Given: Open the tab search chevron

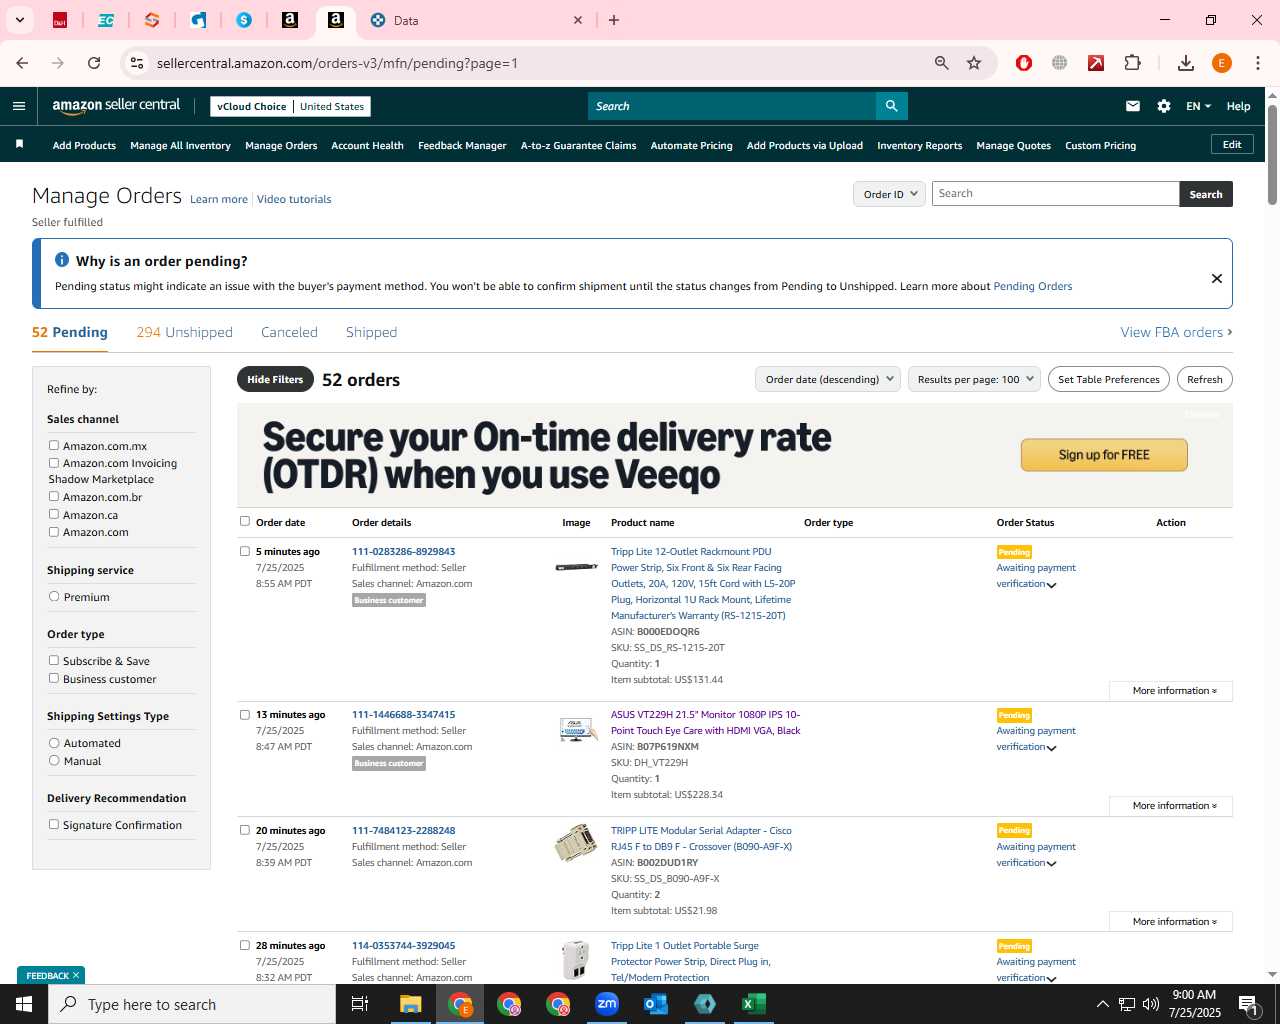Looking at the screenshot, I should 19,20.
